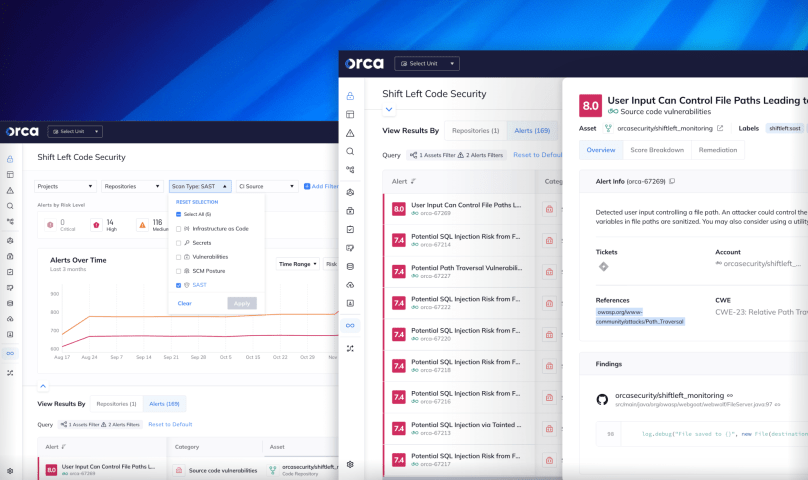This screenshot has width=808, height=480.
Task: Click the external link icon beside the shiftleft_monitoring asset
Action: point(720,128)
